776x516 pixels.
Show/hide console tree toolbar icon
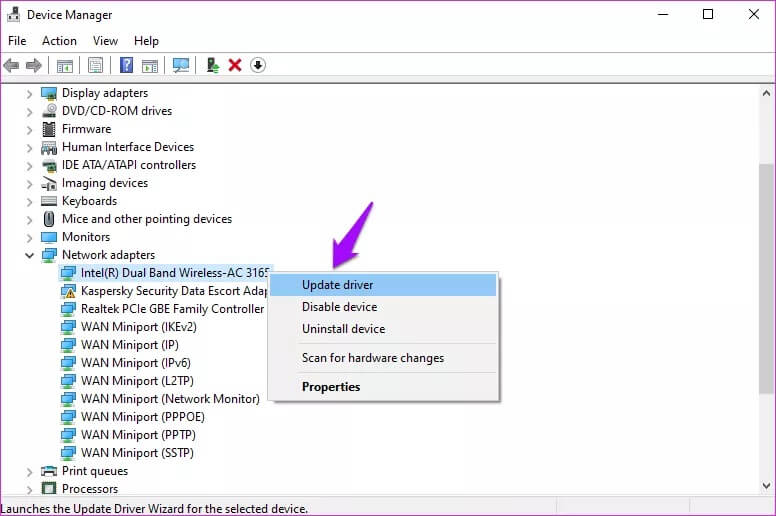coord(65,65)
